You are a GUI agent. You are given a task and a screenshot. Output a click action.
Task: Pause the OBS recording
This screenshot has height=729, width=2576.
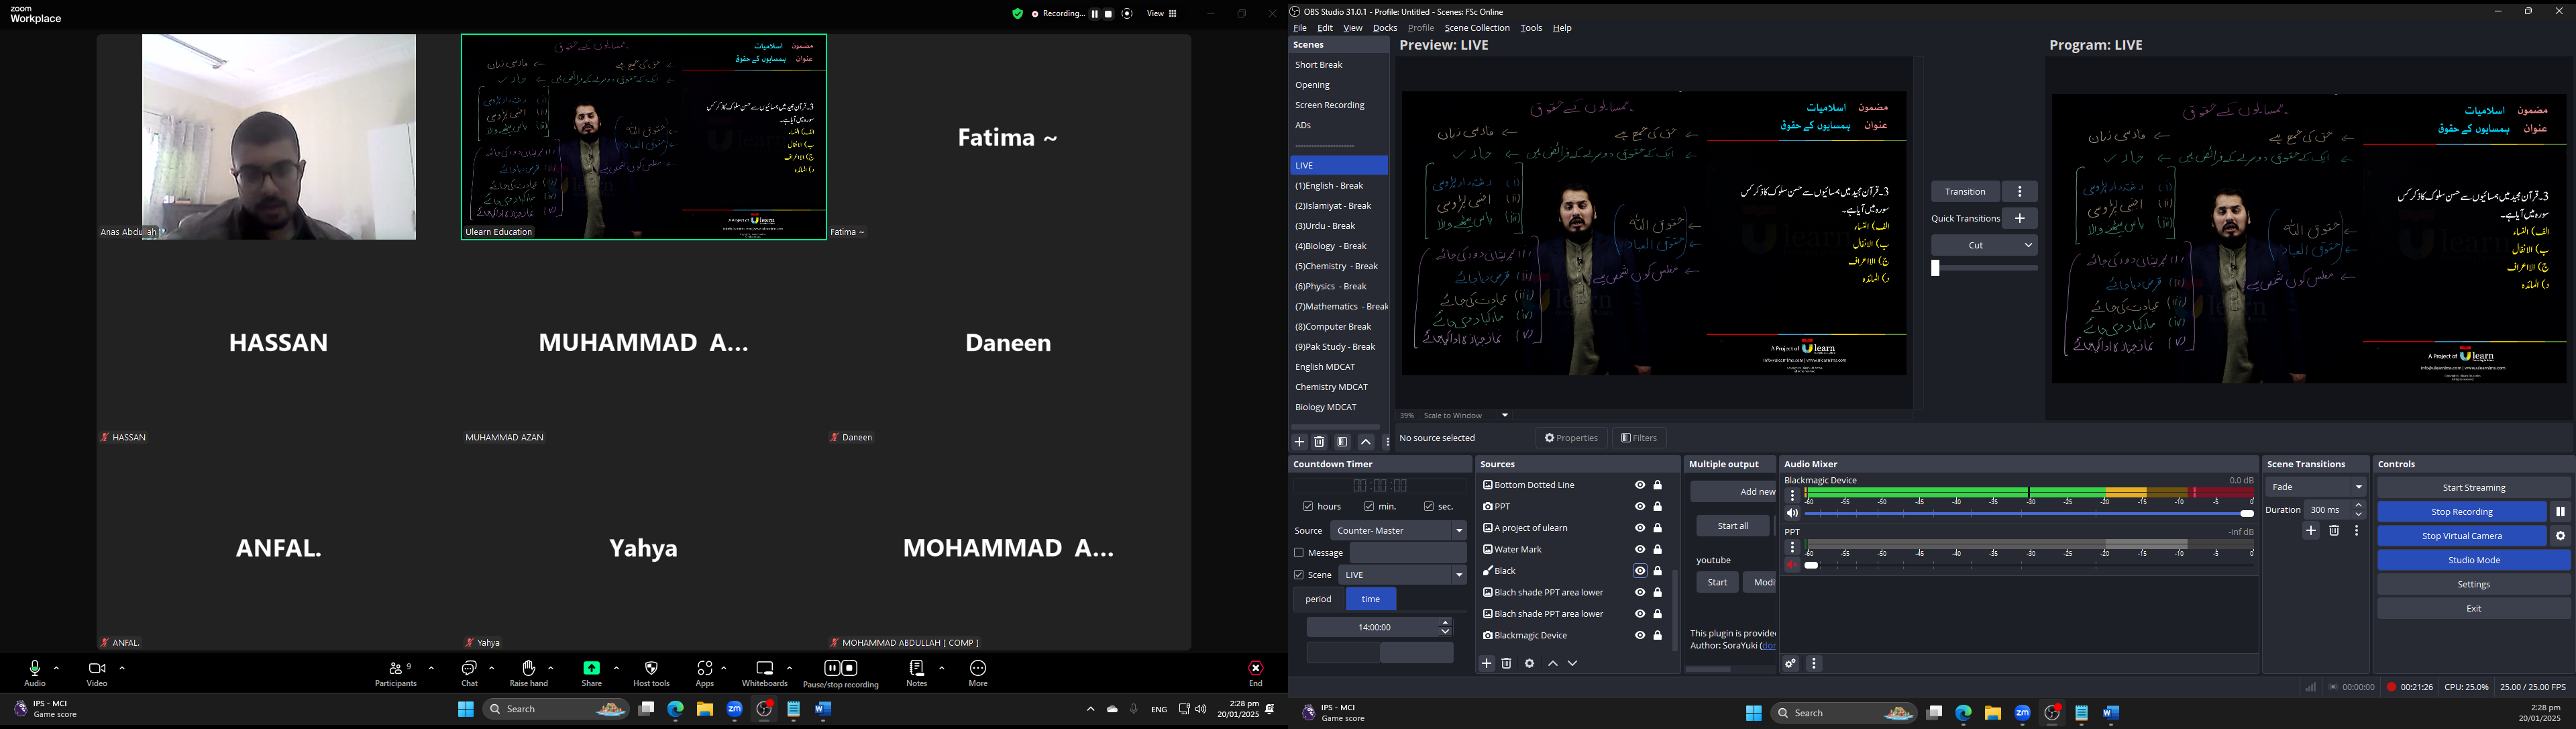2561,512
